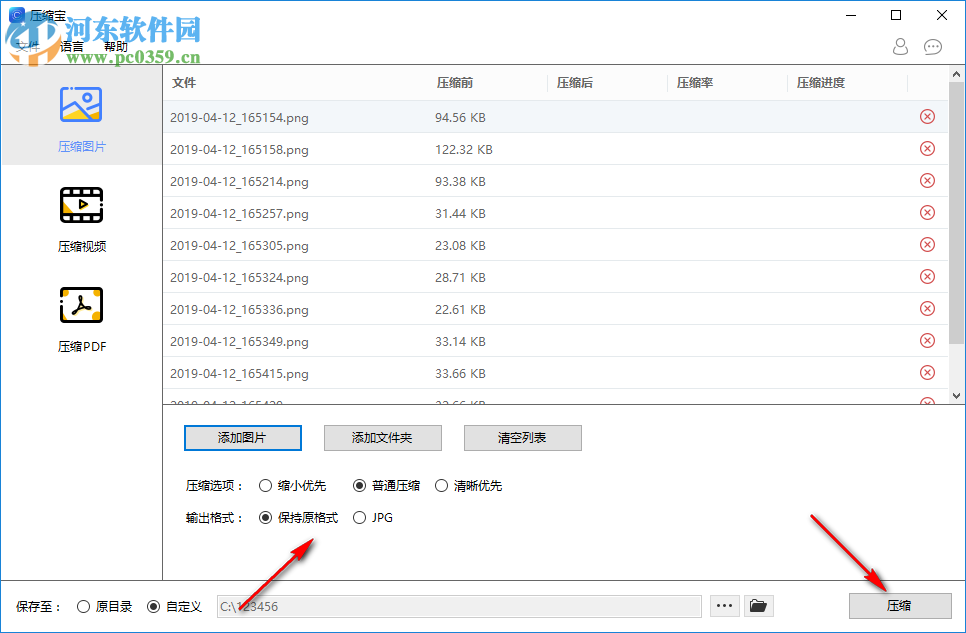Switch to the 压缩视频 video compression tool
966x633 pixels.
81,217
